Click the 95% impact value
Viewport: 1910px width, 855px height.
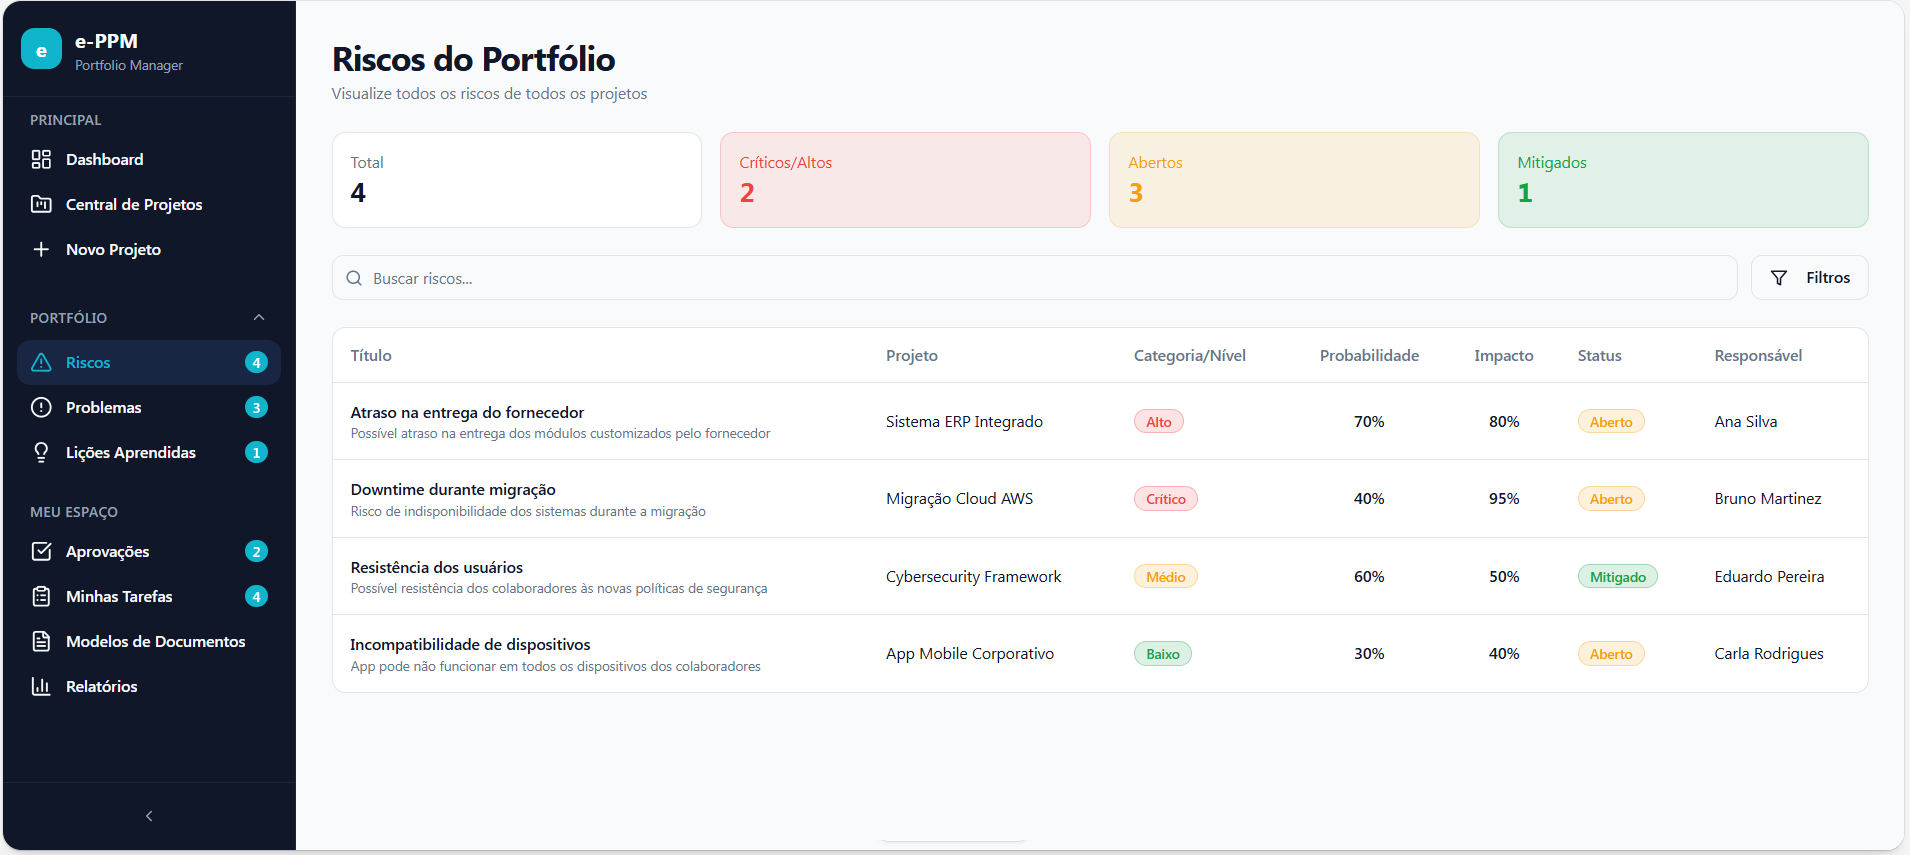(x=1504, y=498)
